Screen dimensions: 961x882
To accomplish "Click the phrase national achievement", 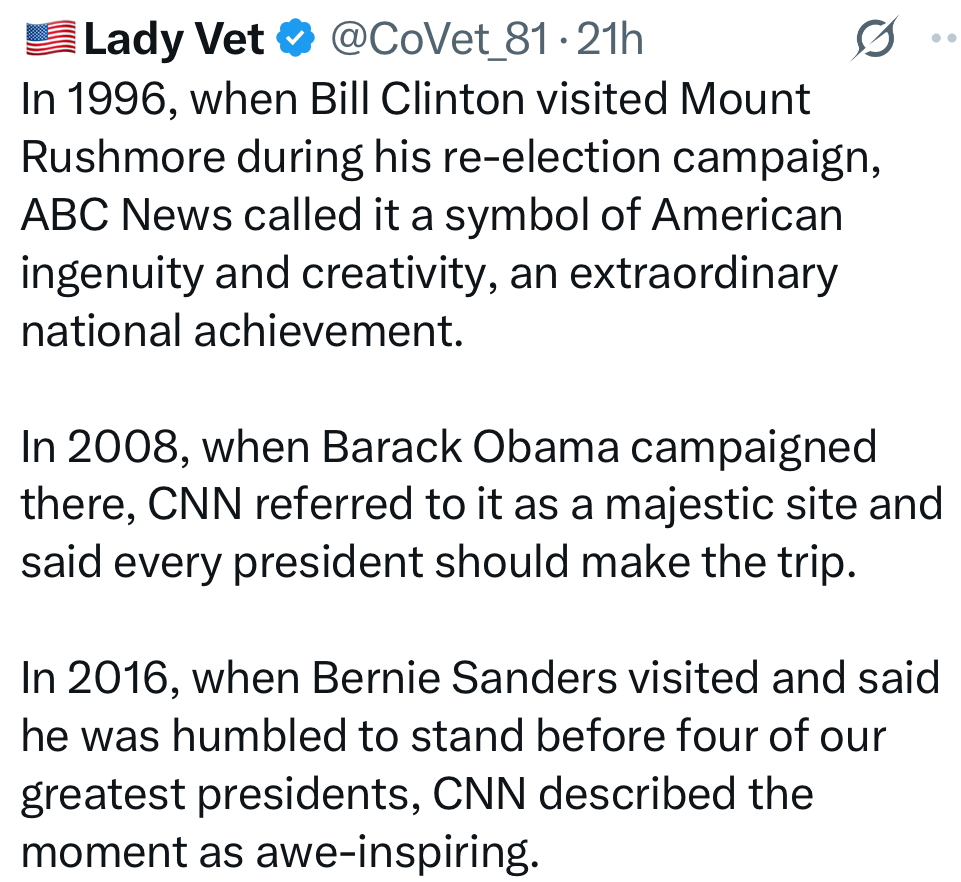I will pyautogui.click(x=242, y=331).
